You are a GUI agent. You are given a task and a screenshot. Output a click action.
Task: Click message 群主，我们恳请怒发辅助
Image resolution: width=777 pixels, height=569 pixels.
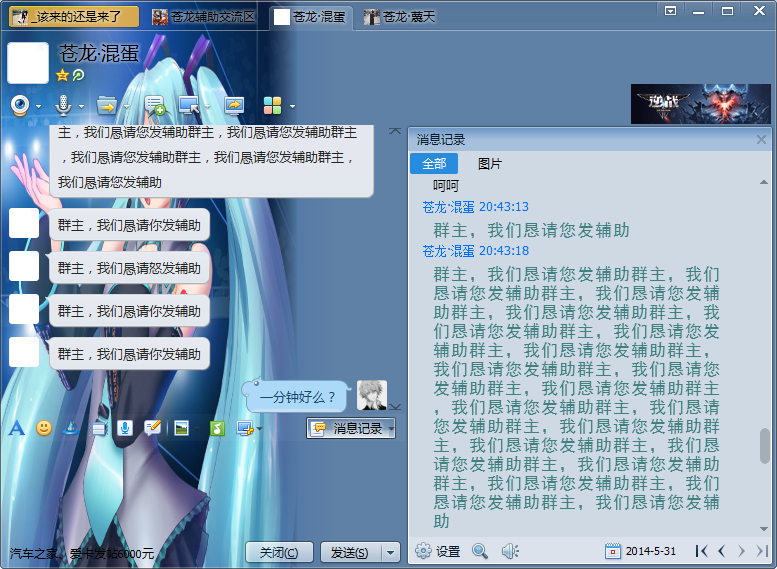129,268
